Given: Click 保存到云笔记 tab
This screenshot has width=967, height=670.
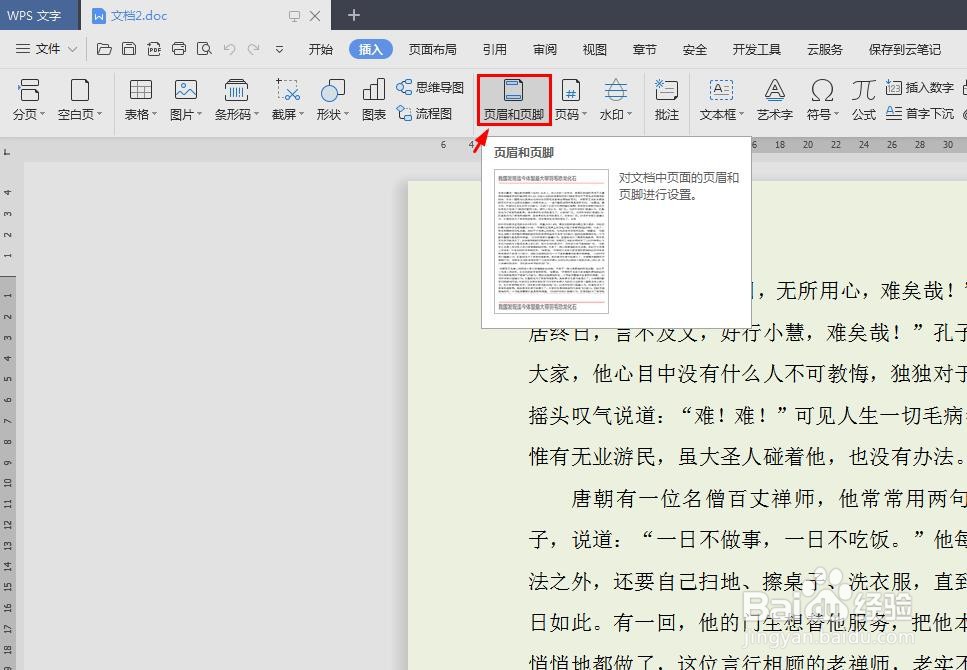Looking at the screenshot, I should click(905, 49).
